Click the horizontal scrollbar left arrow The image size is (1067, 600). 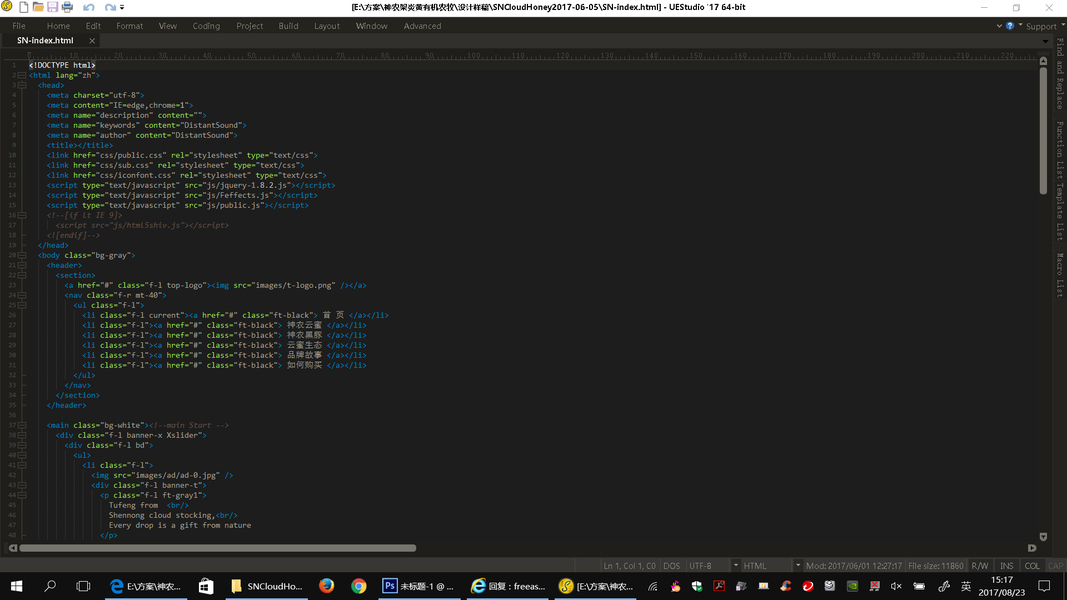coord(13,548)
